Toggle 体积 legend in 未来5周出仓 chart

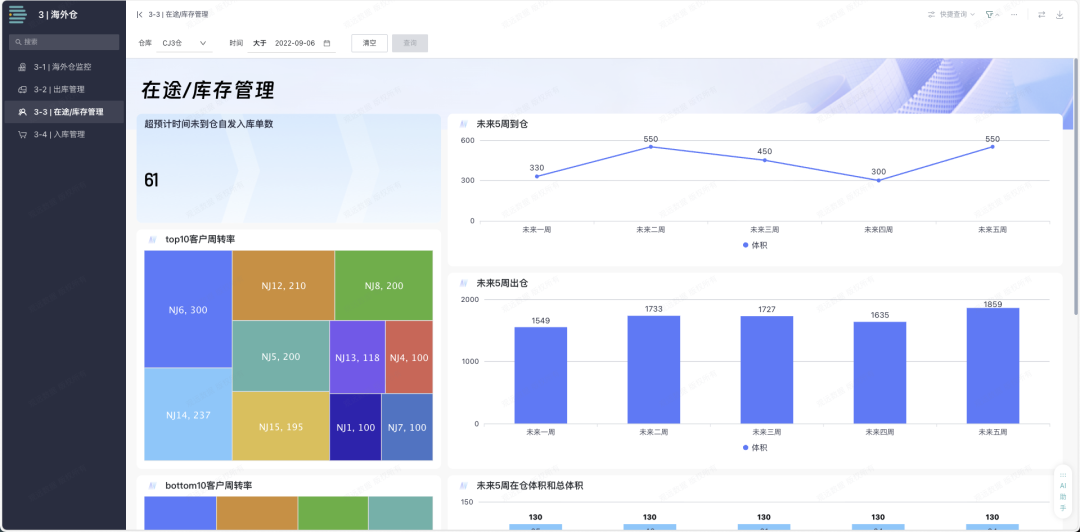755,447
